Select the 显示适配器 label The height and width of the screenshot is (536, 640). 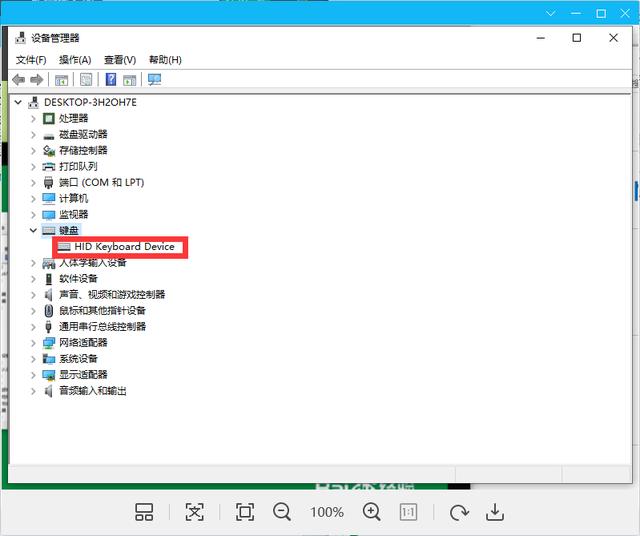(83, 375)
